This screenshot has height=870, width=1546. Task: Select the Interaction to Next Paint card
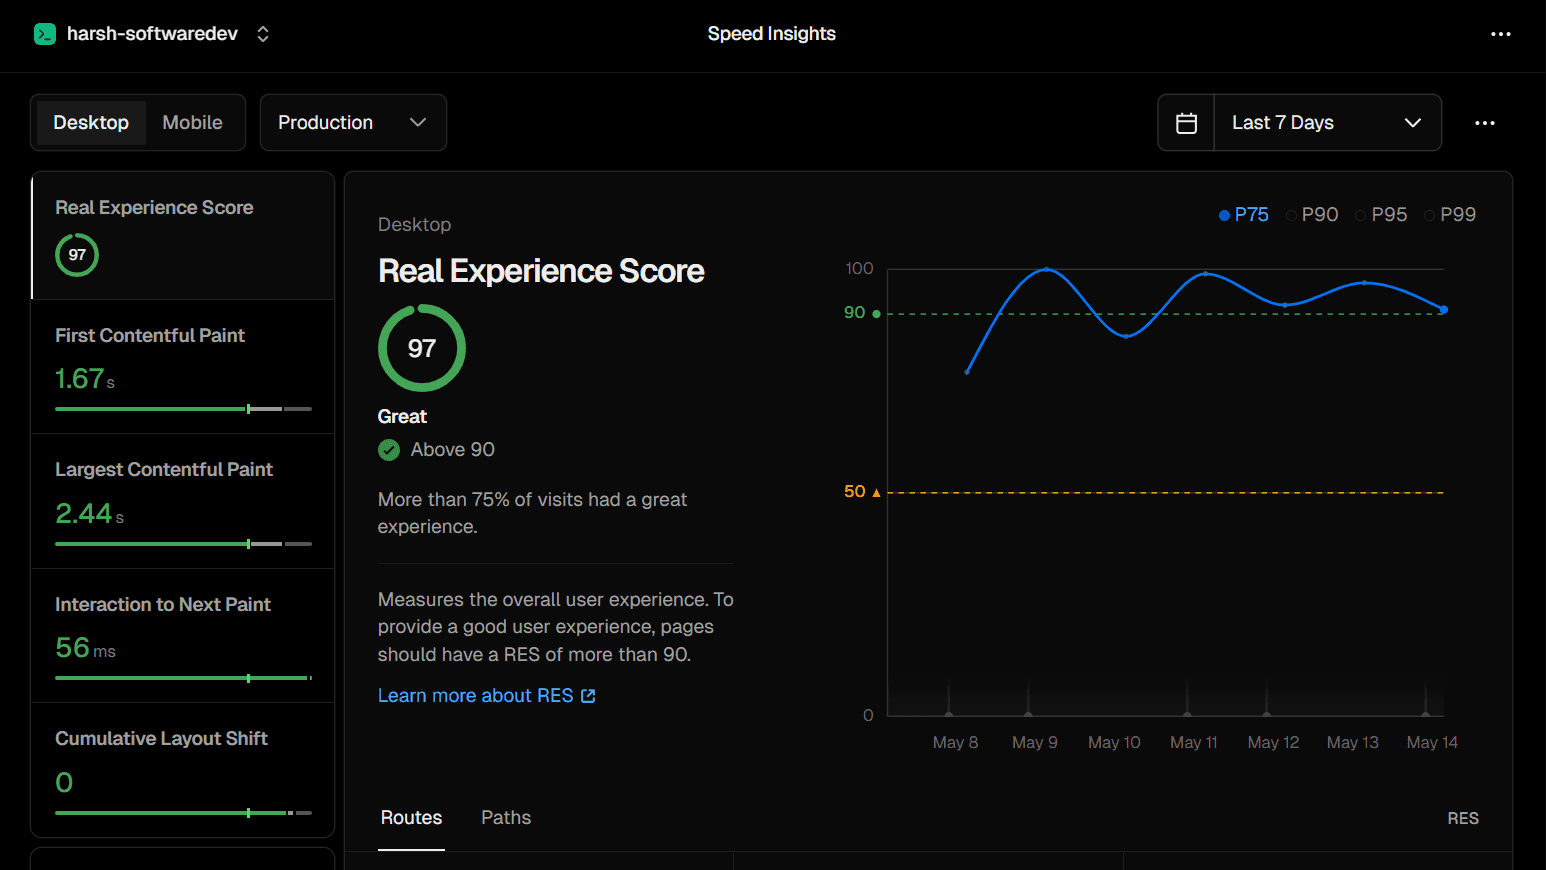tap(183, 636)
